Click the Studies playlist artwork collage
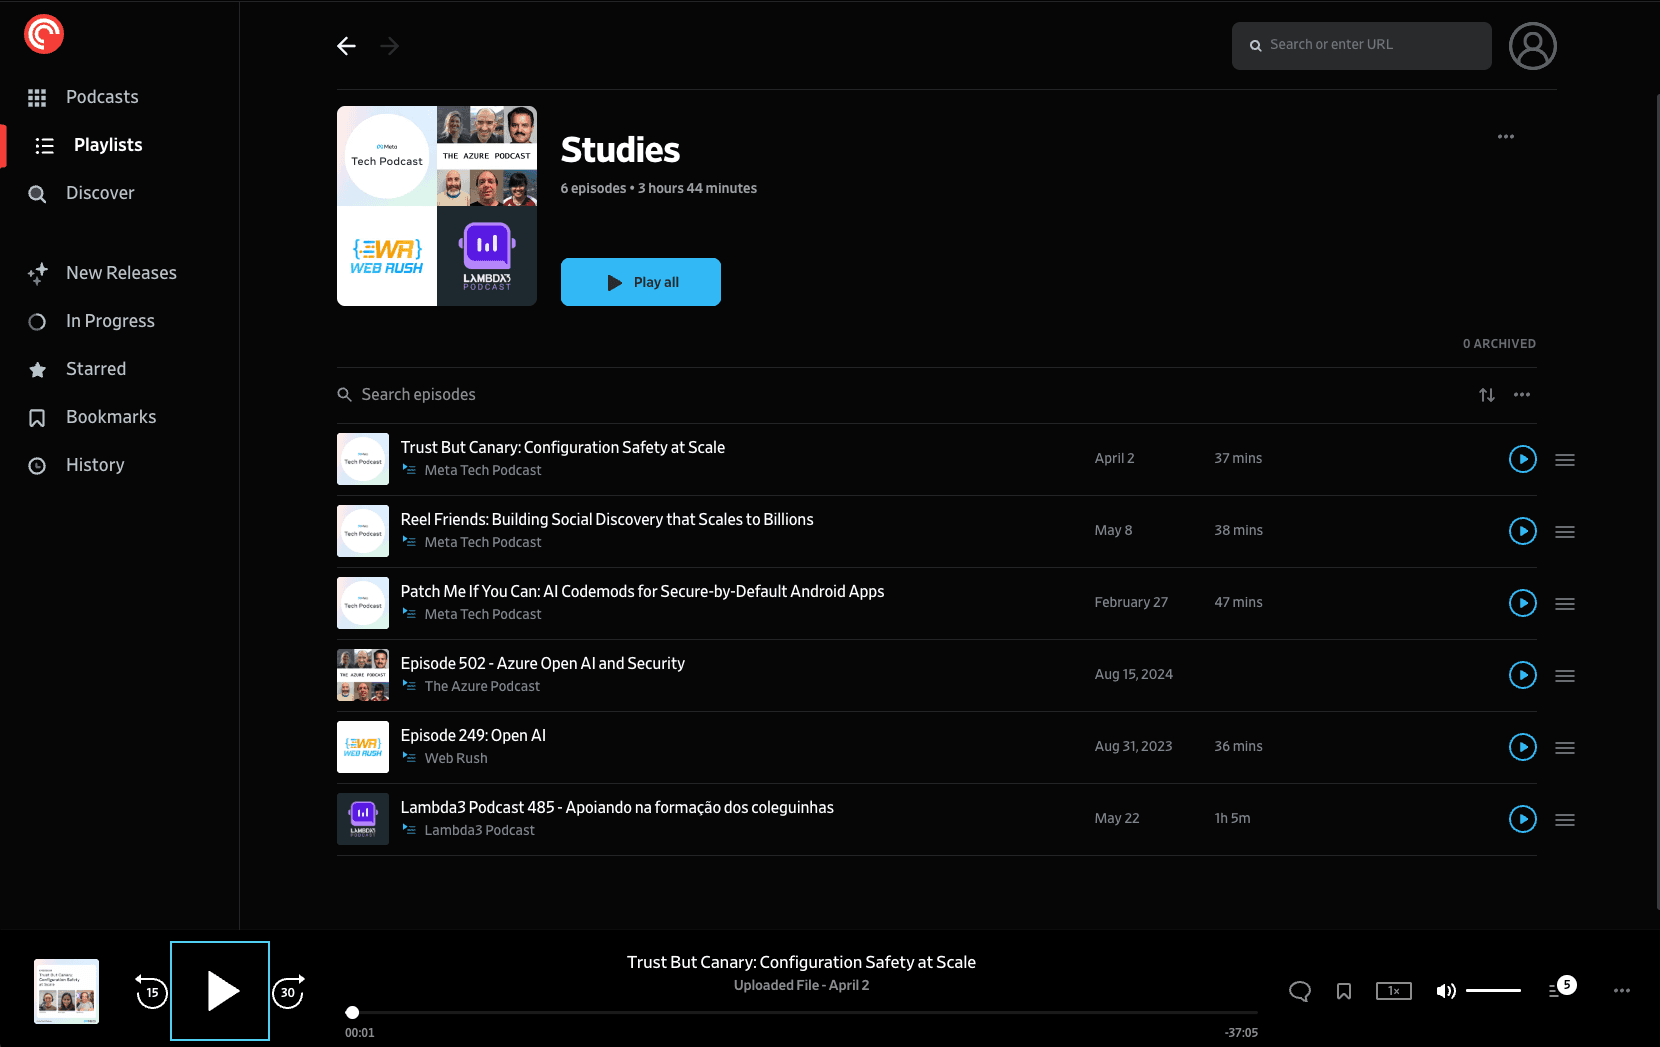The image size is (1660, 1047). pyautogui.click(x=437, y=206)
